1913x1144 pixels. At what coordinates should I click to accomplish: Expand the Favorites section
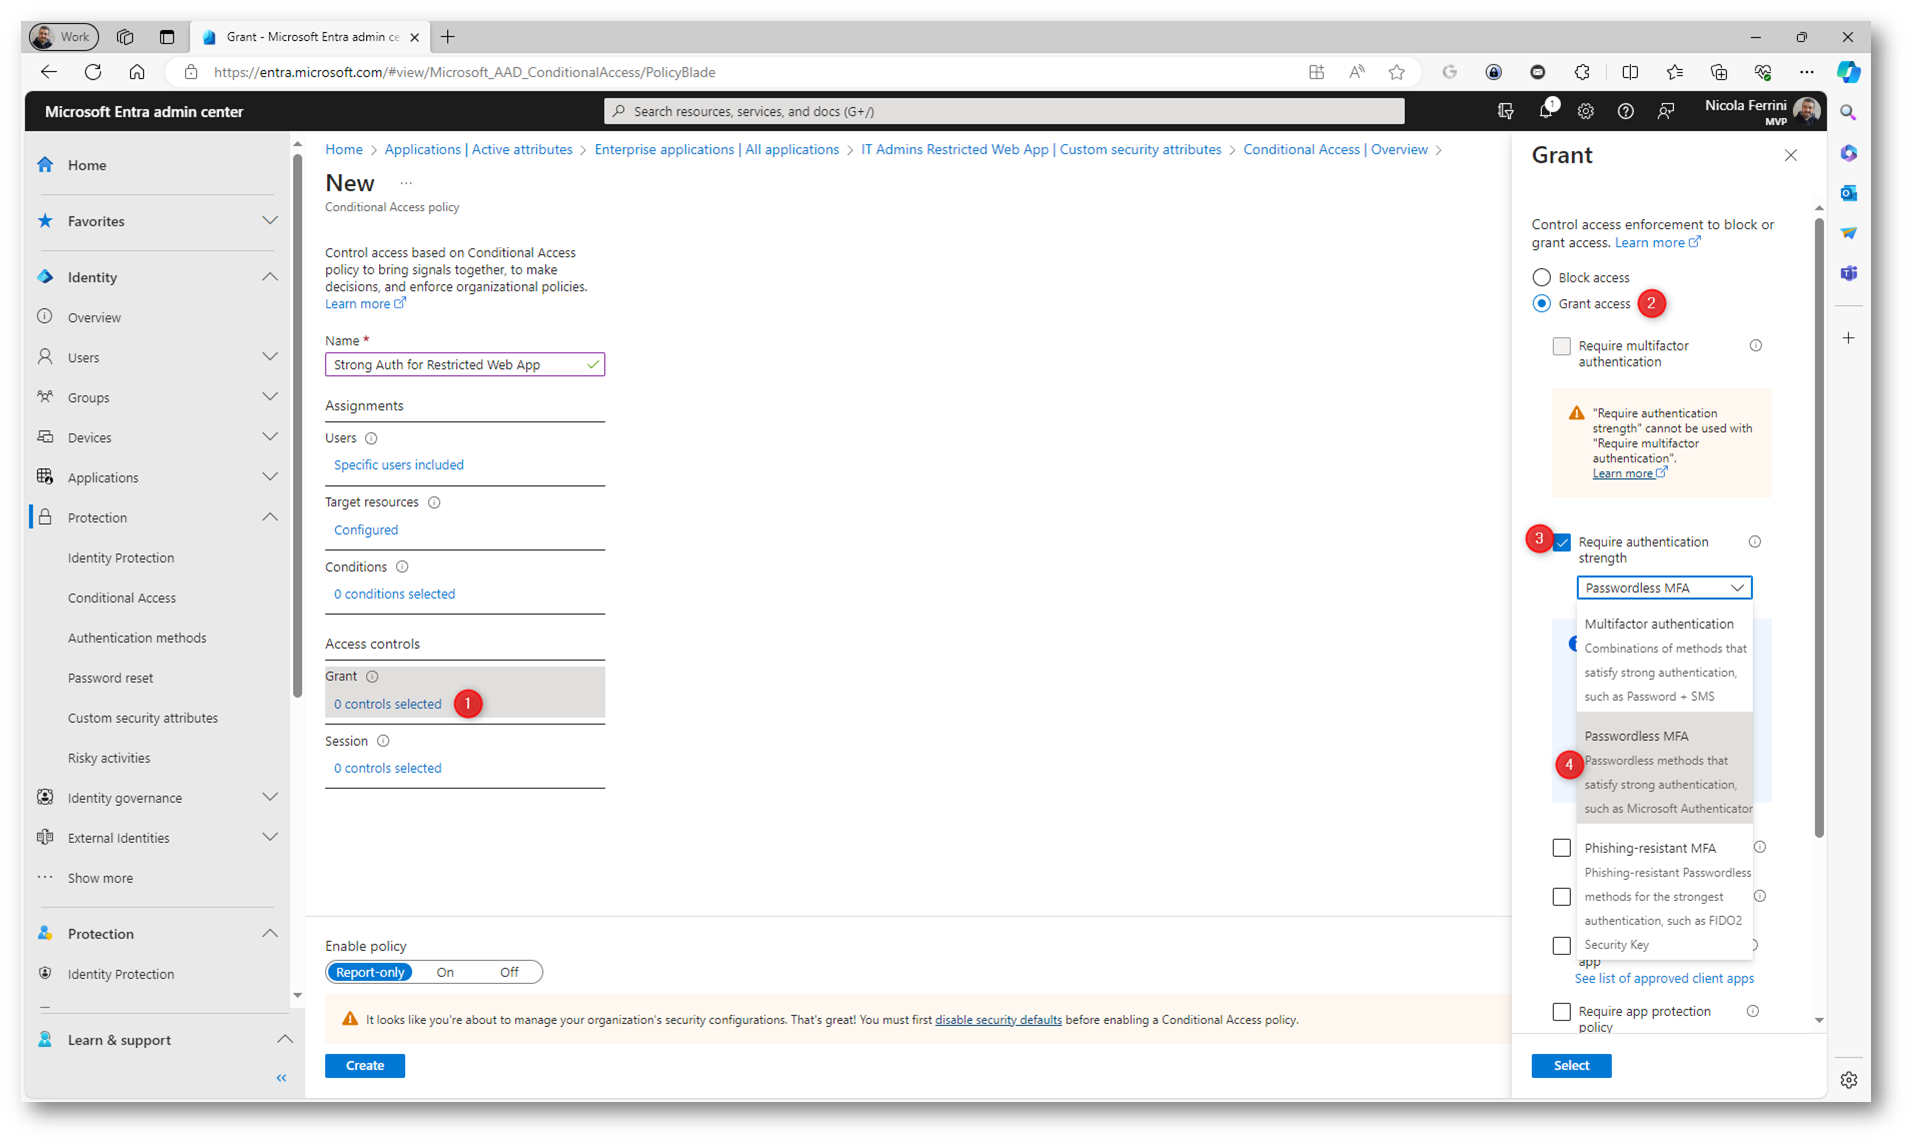[270, 221]
